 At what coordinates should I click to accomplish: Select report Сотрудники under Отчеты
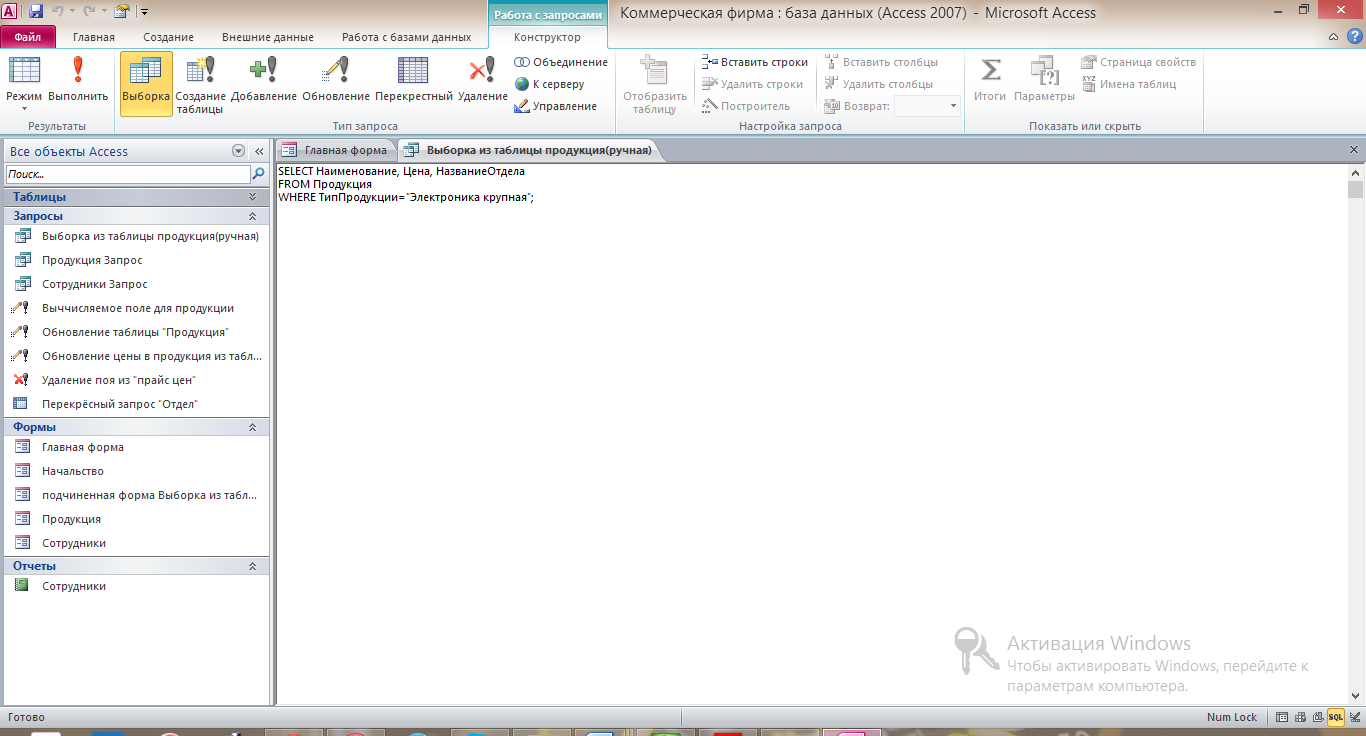[136, 586]
